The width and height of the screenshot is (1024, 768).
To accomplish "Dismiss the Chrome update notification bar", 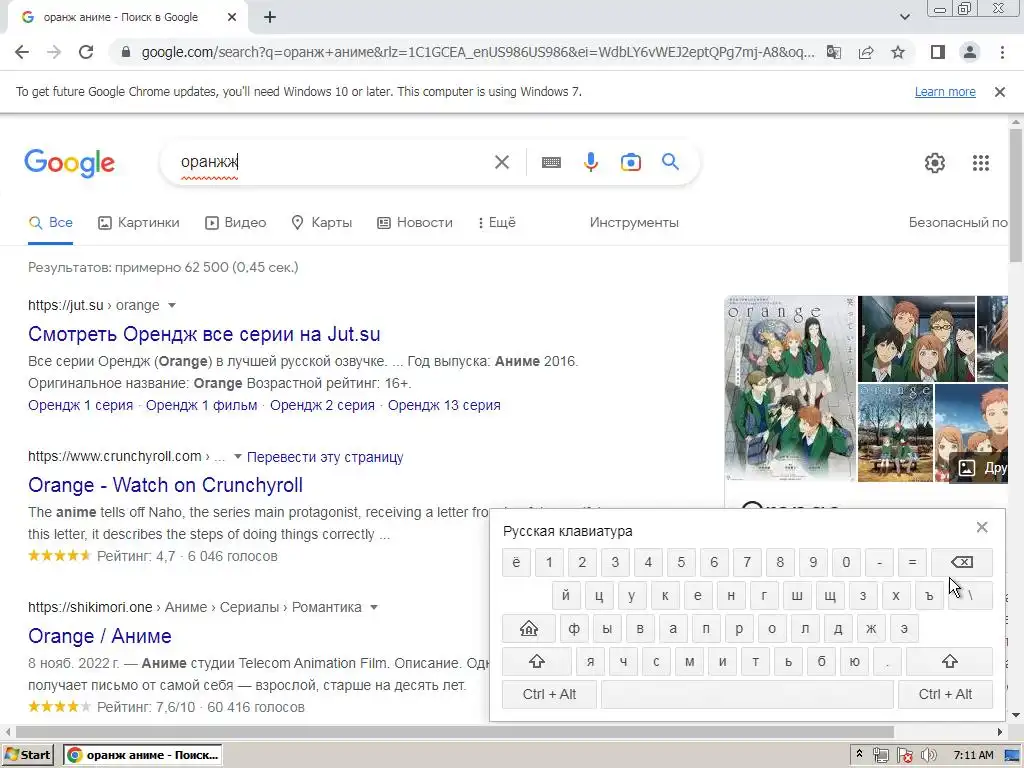I will (x=999, y=92).
